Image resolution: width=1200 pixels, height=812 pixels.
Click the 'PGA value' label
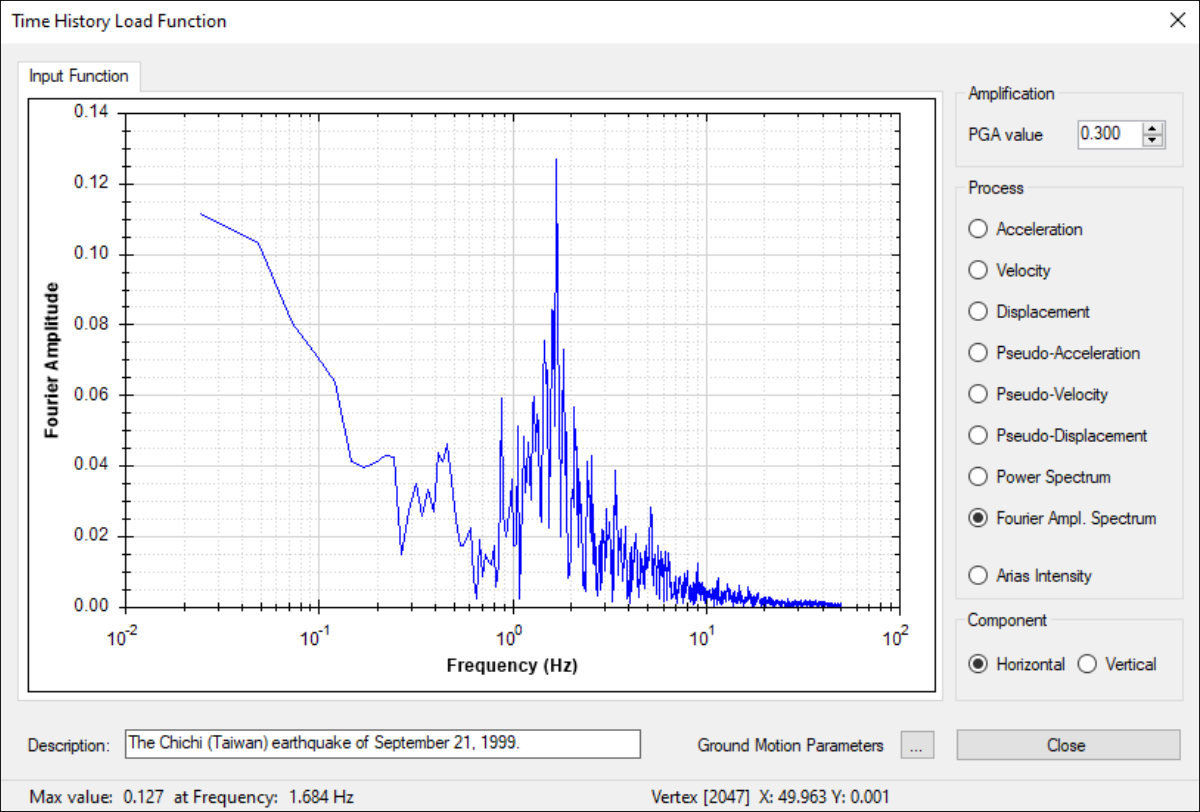[1005, 135]
